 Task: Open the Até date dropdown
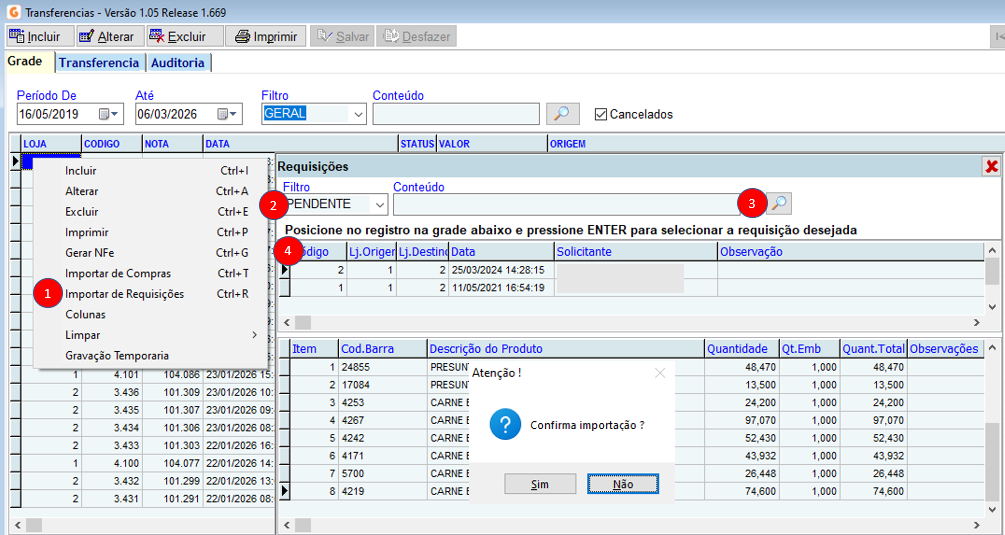(227, 114)
